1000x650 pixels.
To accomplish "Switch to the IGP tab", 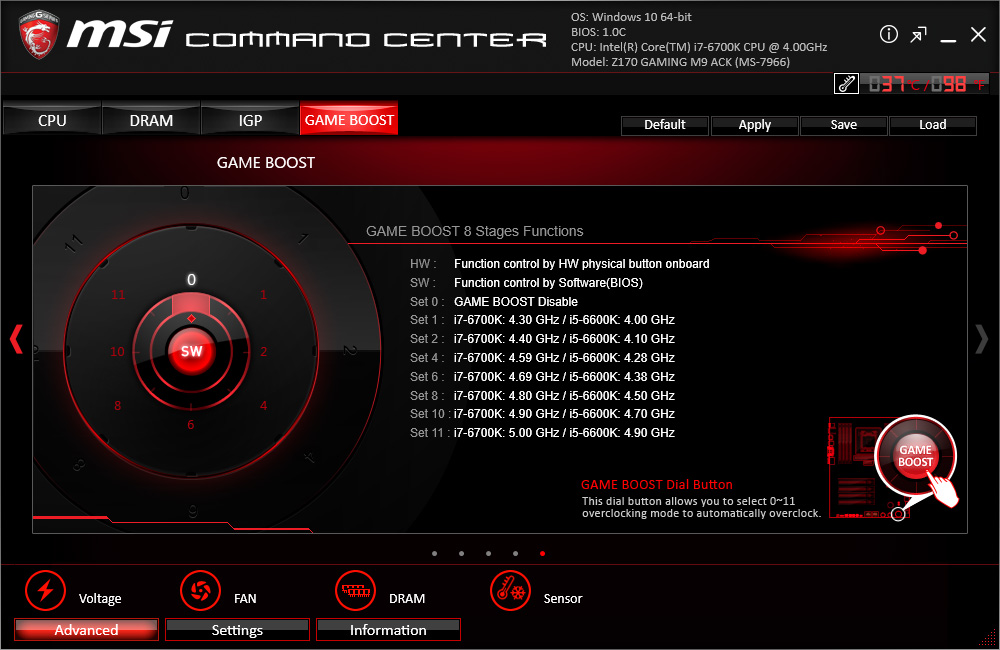I will pyautogui.click(x=250, y=120).
